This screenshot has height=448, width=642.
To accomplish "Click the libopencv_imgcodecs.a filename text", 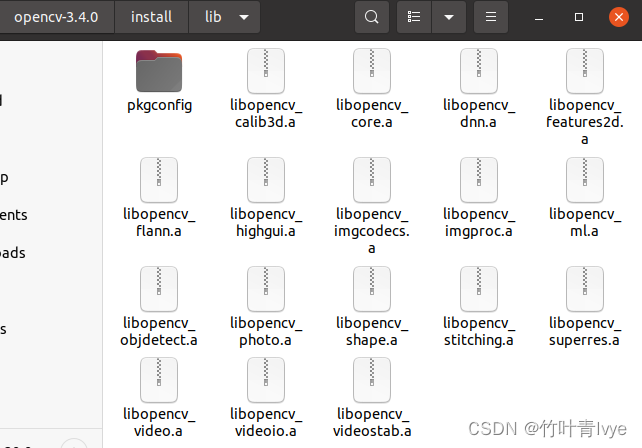I will [x=372, y=231].
